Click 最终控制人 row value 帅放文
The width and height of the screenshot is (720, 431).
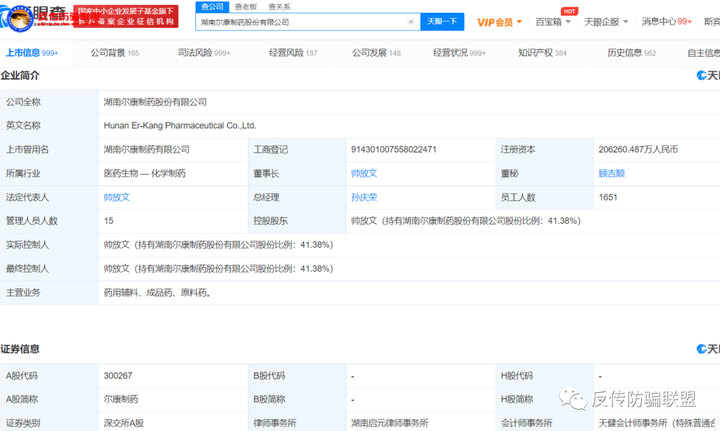click(218, 269)
